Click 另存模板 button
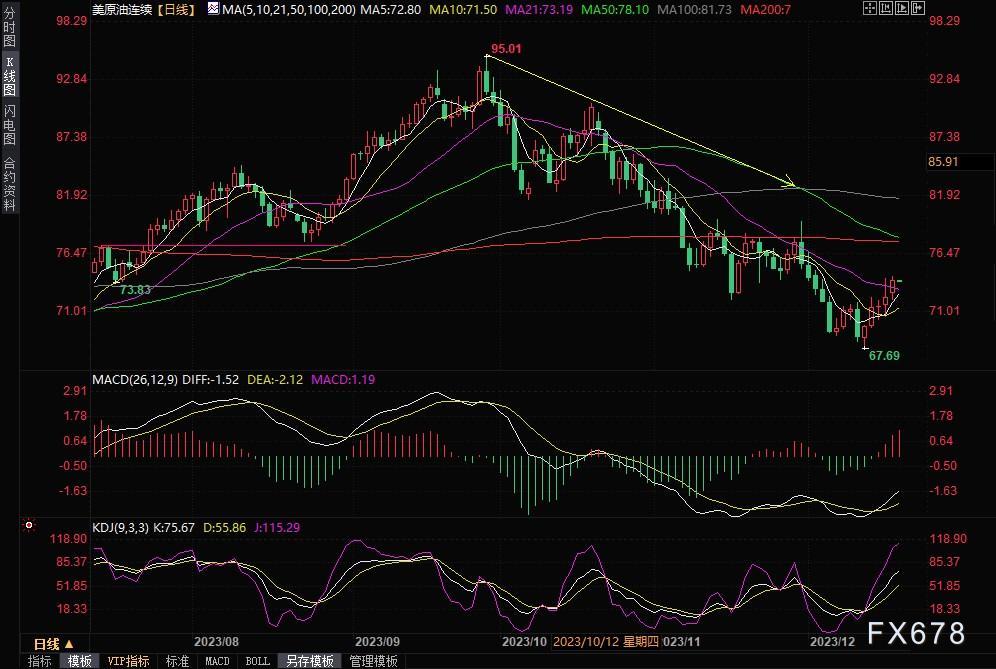Screen dimensions: 996x669 click(x=310, y=661)
